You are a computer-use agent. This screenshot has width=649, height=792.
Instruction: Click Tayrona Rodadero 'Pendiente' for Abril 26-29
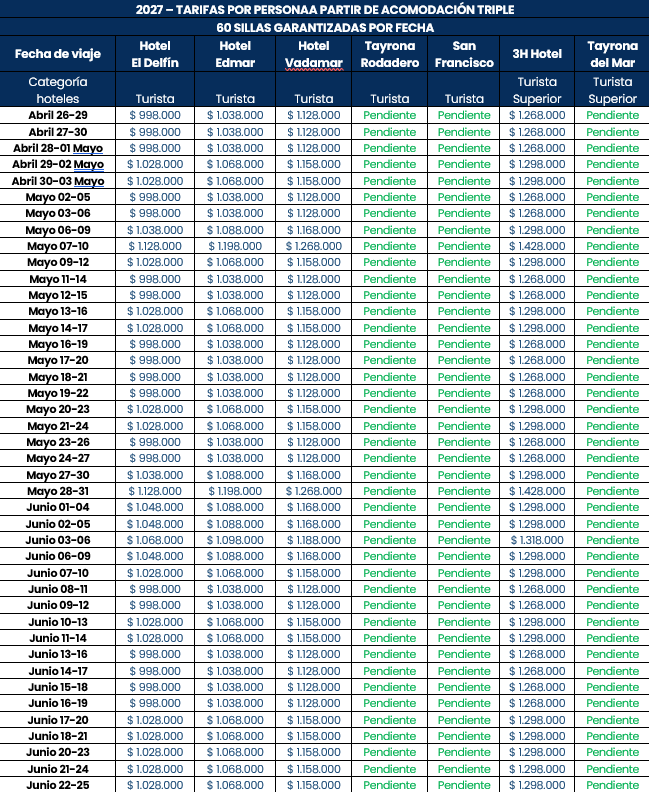coord(389,115)
